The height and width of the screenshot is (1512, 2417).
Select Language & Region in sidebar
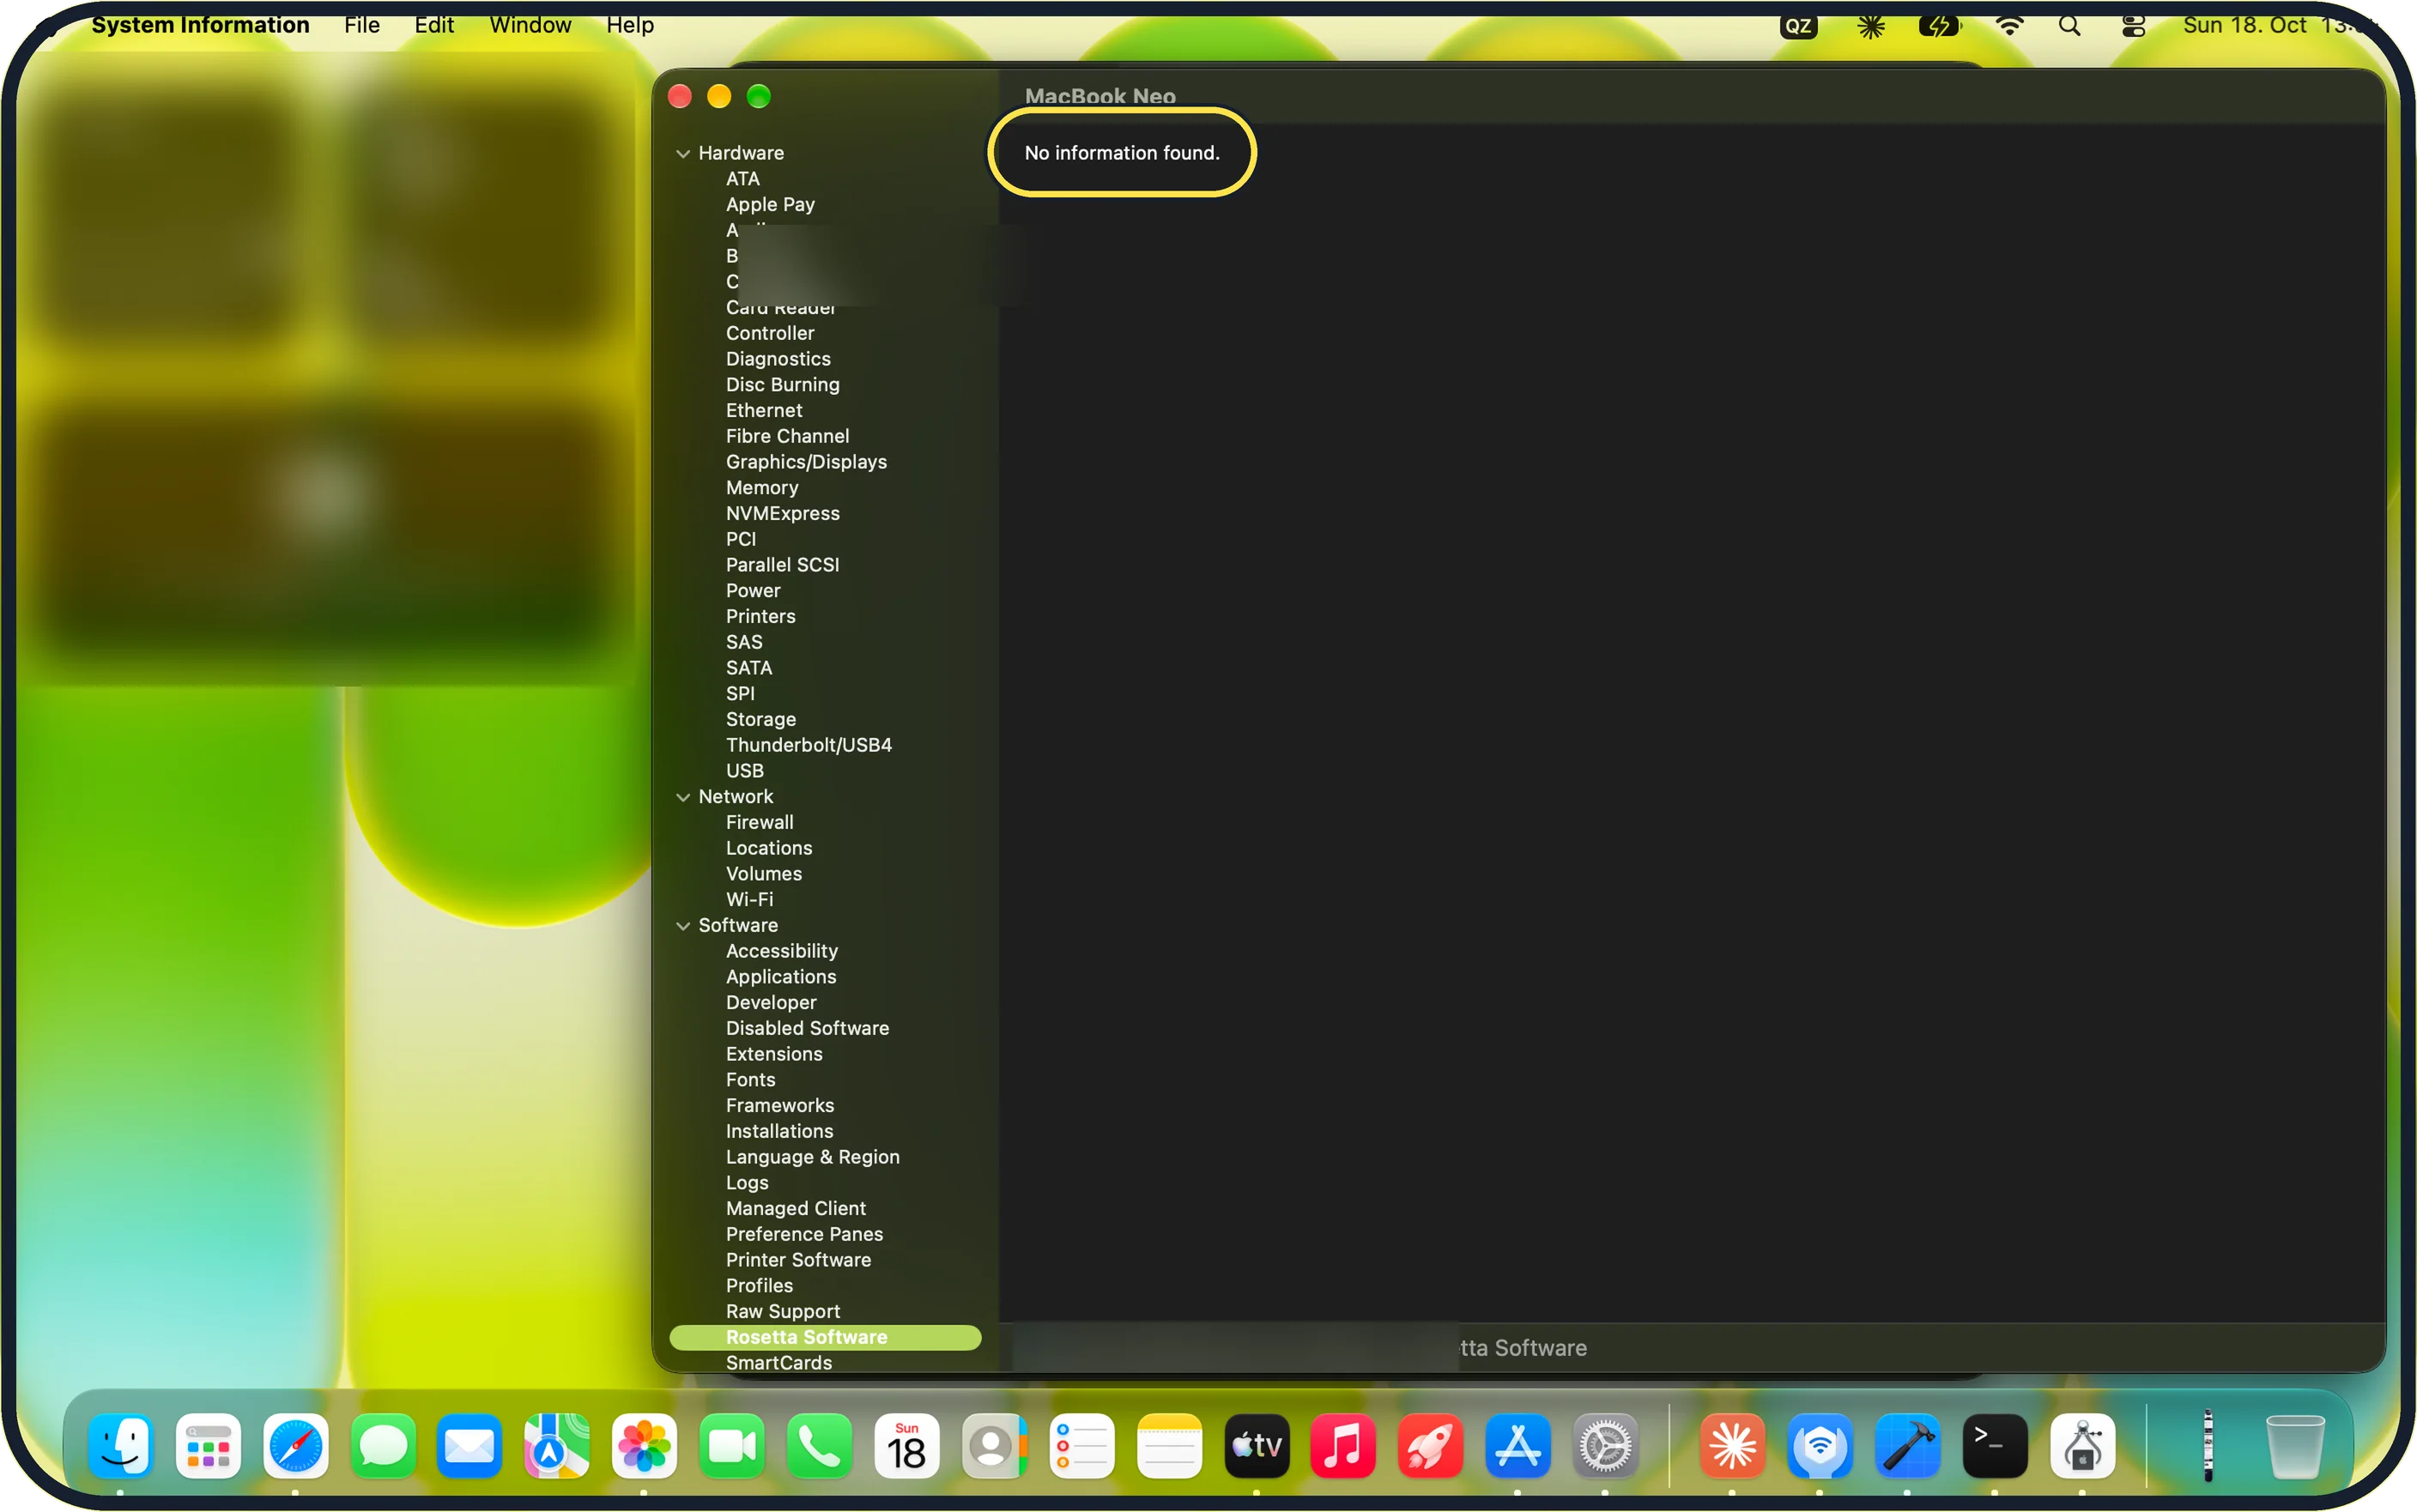[813, 1157]
